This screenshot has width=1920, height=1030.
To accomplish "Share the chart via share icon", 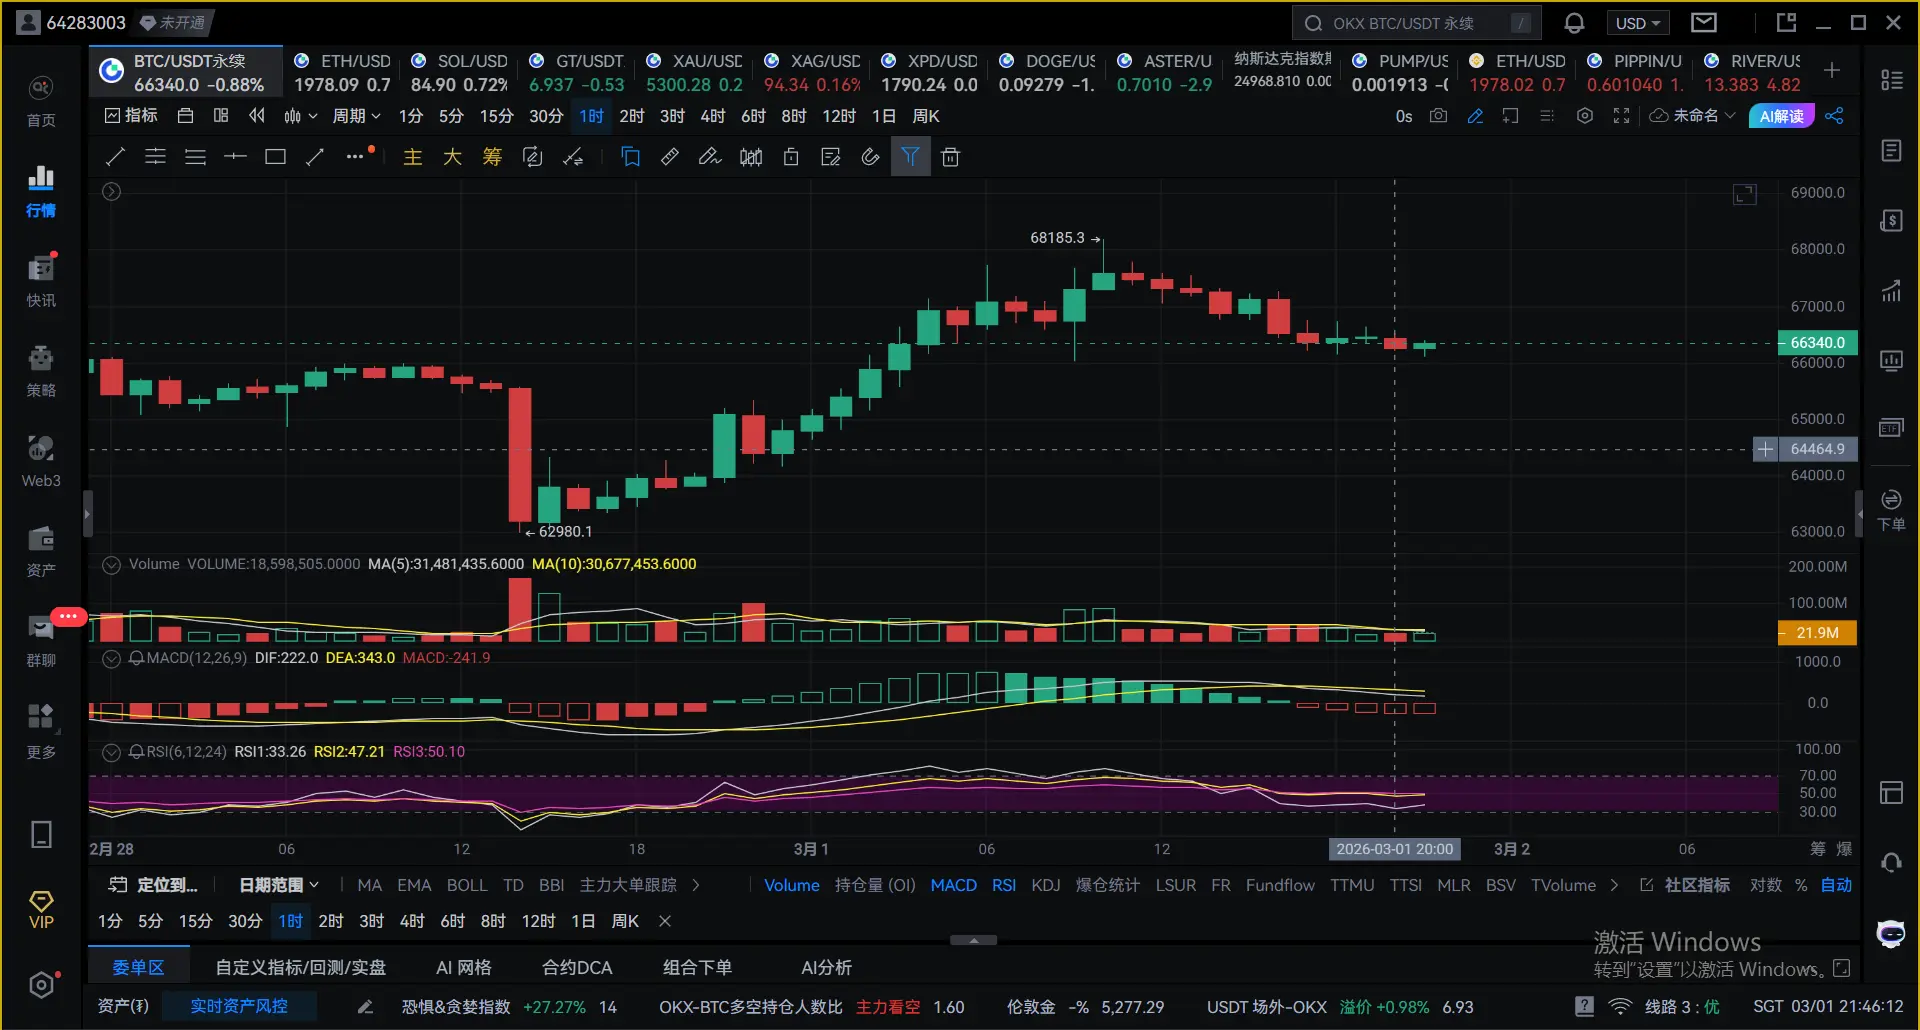I will coord(1834,116).
